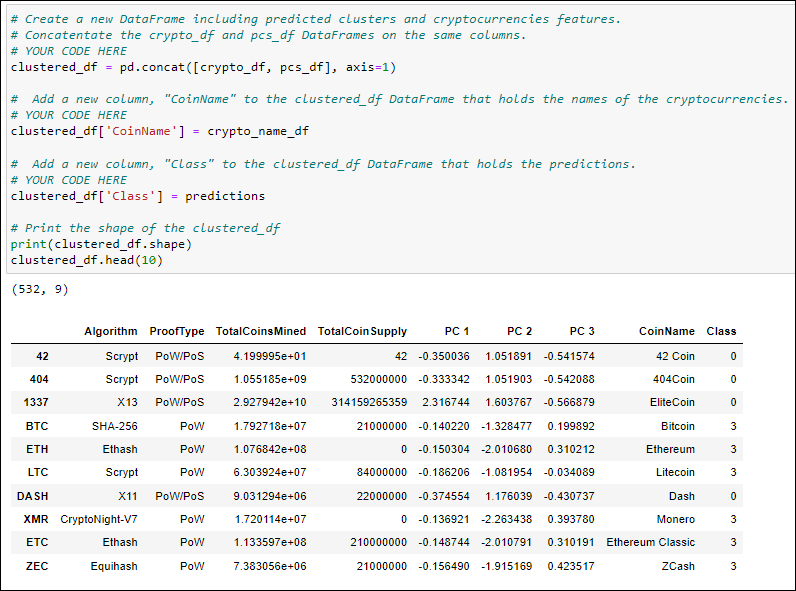Click the X11 algorithm cell
796x591 pixels.
click(x=127, y=496)
